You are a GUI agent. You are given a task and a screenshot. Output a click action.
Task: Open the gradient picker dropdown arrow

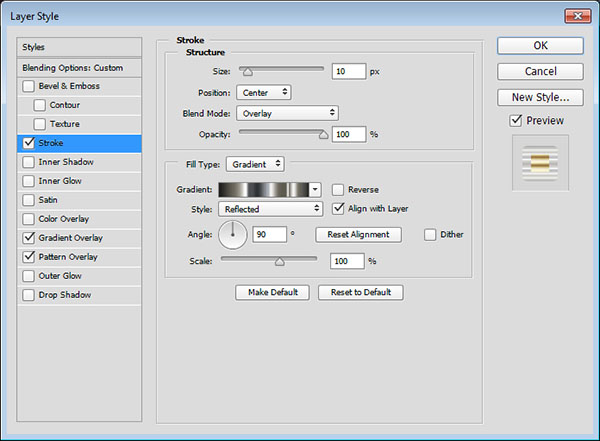click(316, 189)
